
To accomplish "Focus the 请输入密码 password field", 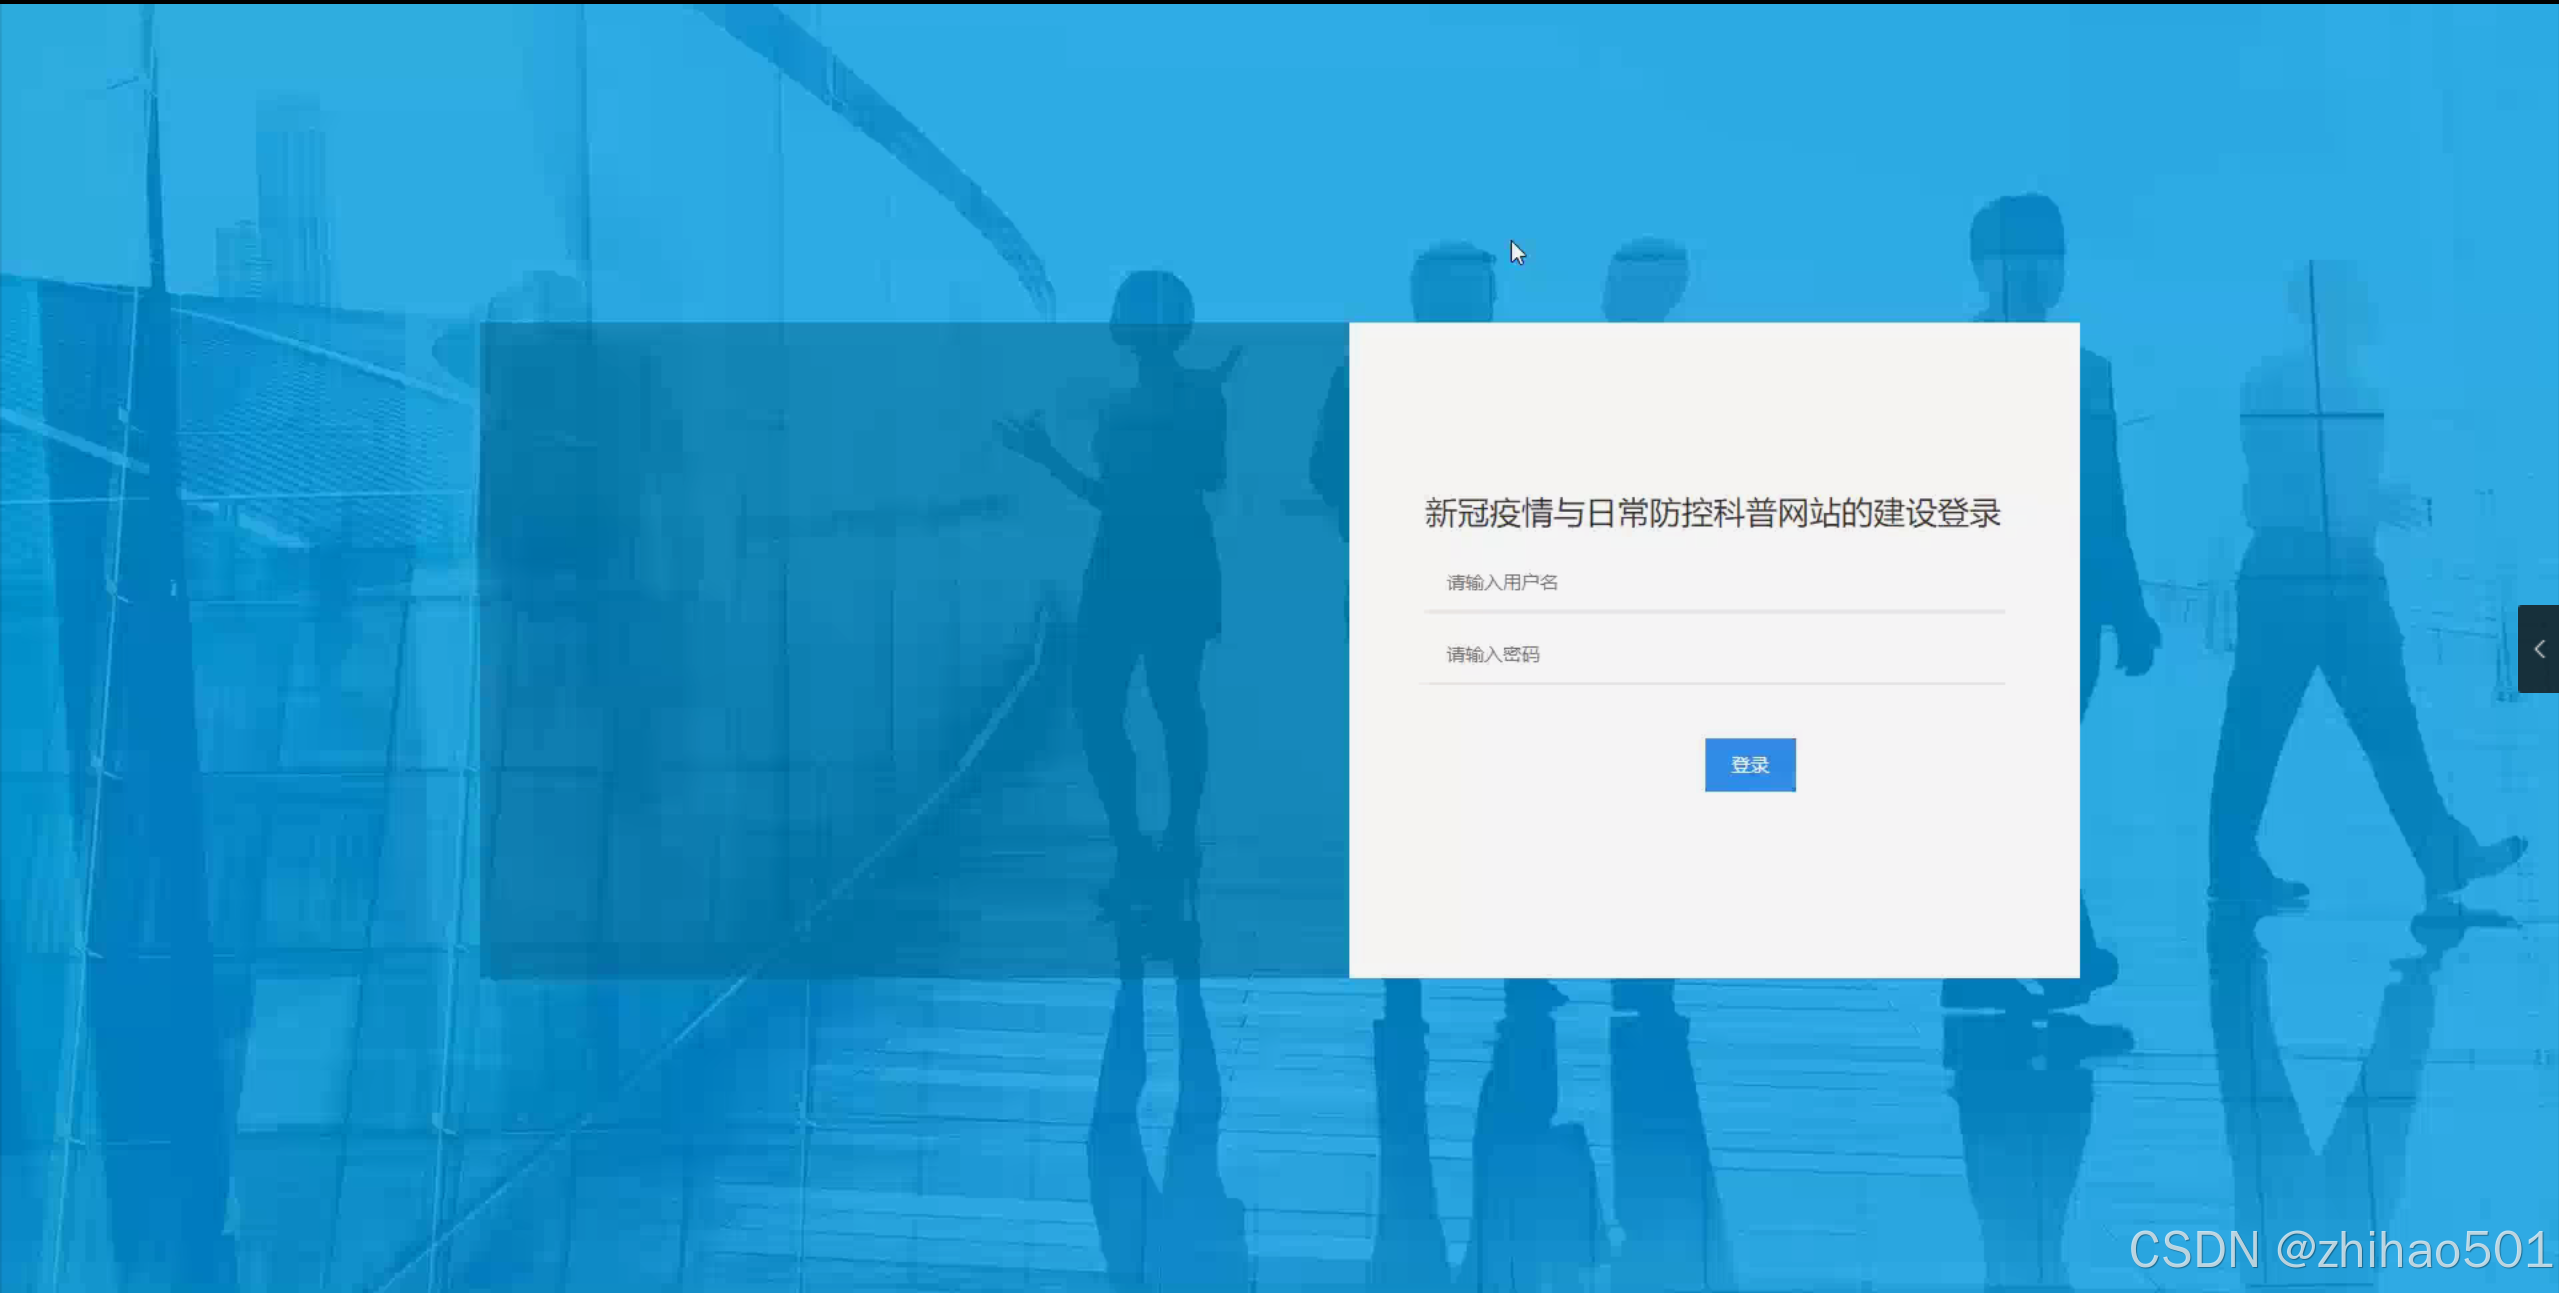I will click(1713, 654).
